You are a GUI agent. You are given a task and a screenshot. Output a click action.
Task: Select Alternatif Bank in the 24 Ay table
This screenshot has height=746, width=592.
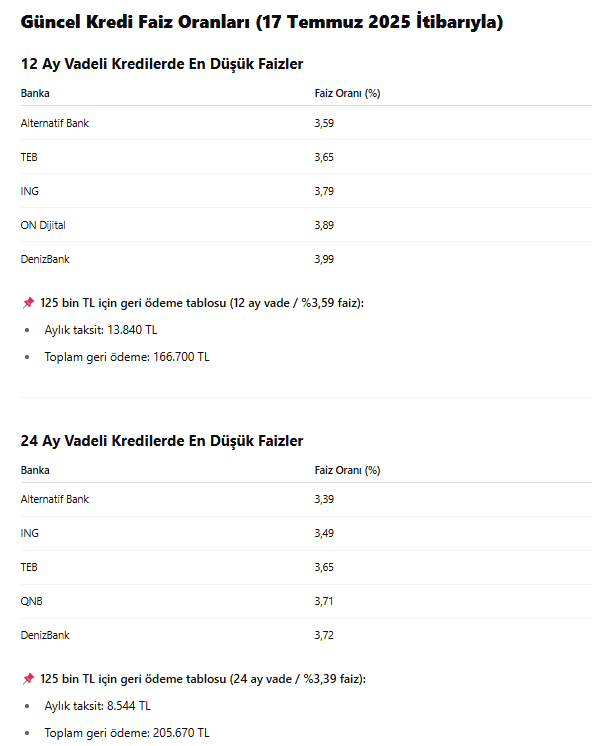pyautogui.click(x=55, y=499)
